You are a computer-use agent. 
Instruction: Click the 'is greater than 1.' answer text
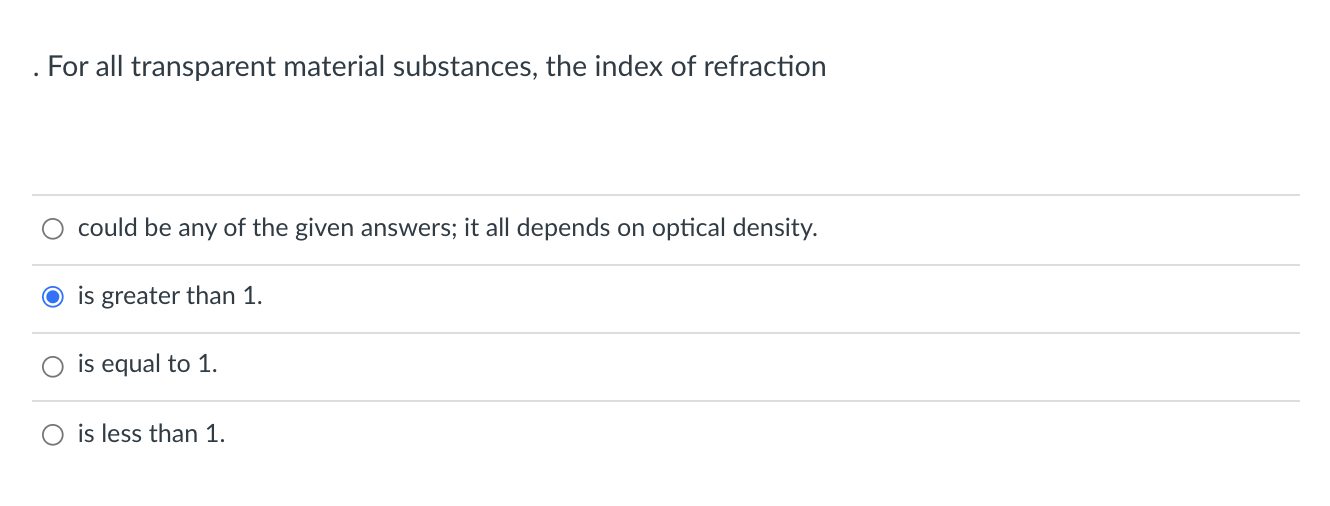pos(170,296)
